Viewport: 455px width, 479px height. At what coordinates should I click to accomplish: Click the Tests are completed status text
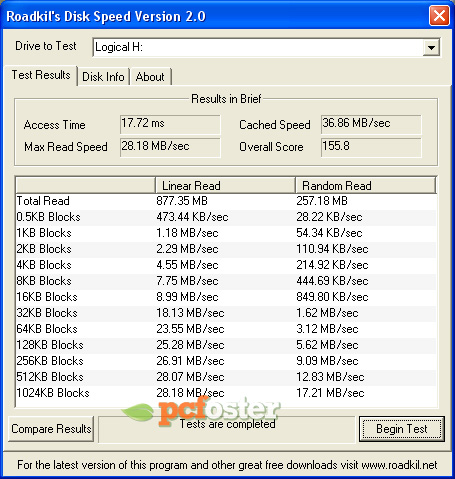228,424
